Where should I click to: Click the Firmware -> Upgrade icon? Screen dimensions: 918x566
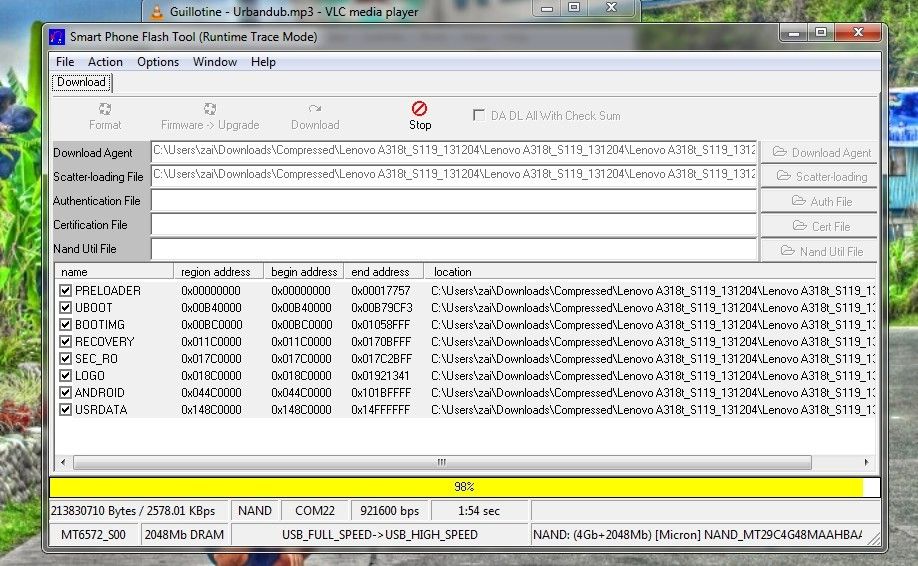click(210, 109)
